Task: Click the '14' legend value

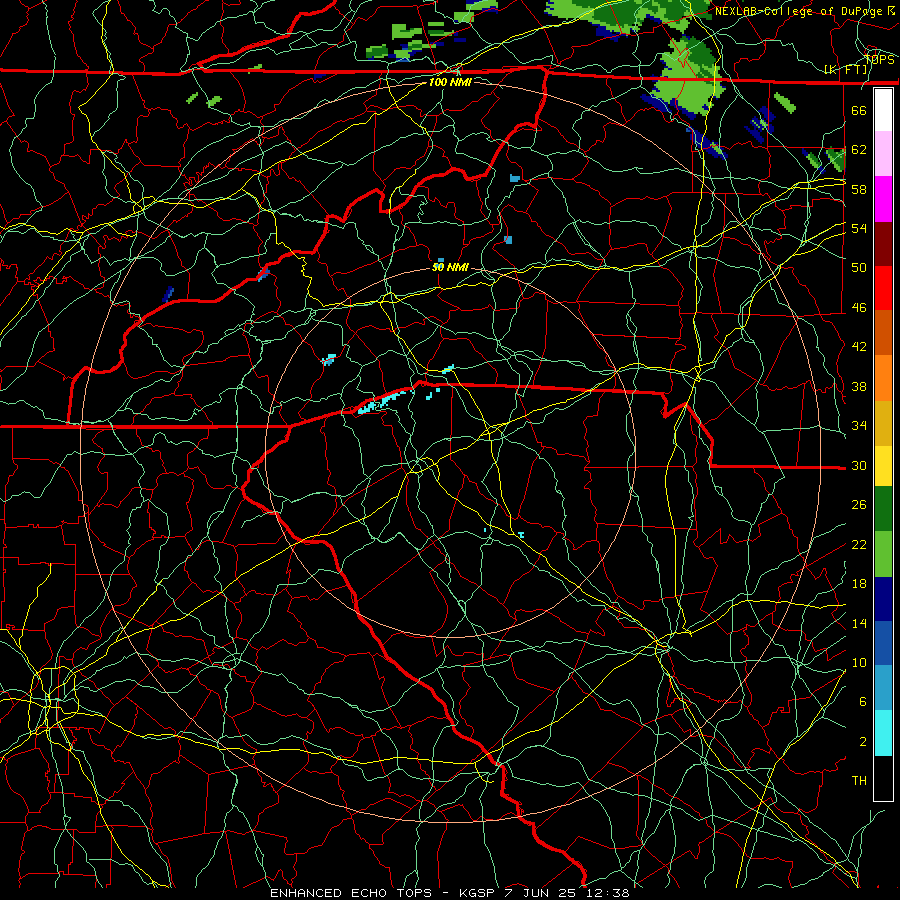Action: pos(859,624)
